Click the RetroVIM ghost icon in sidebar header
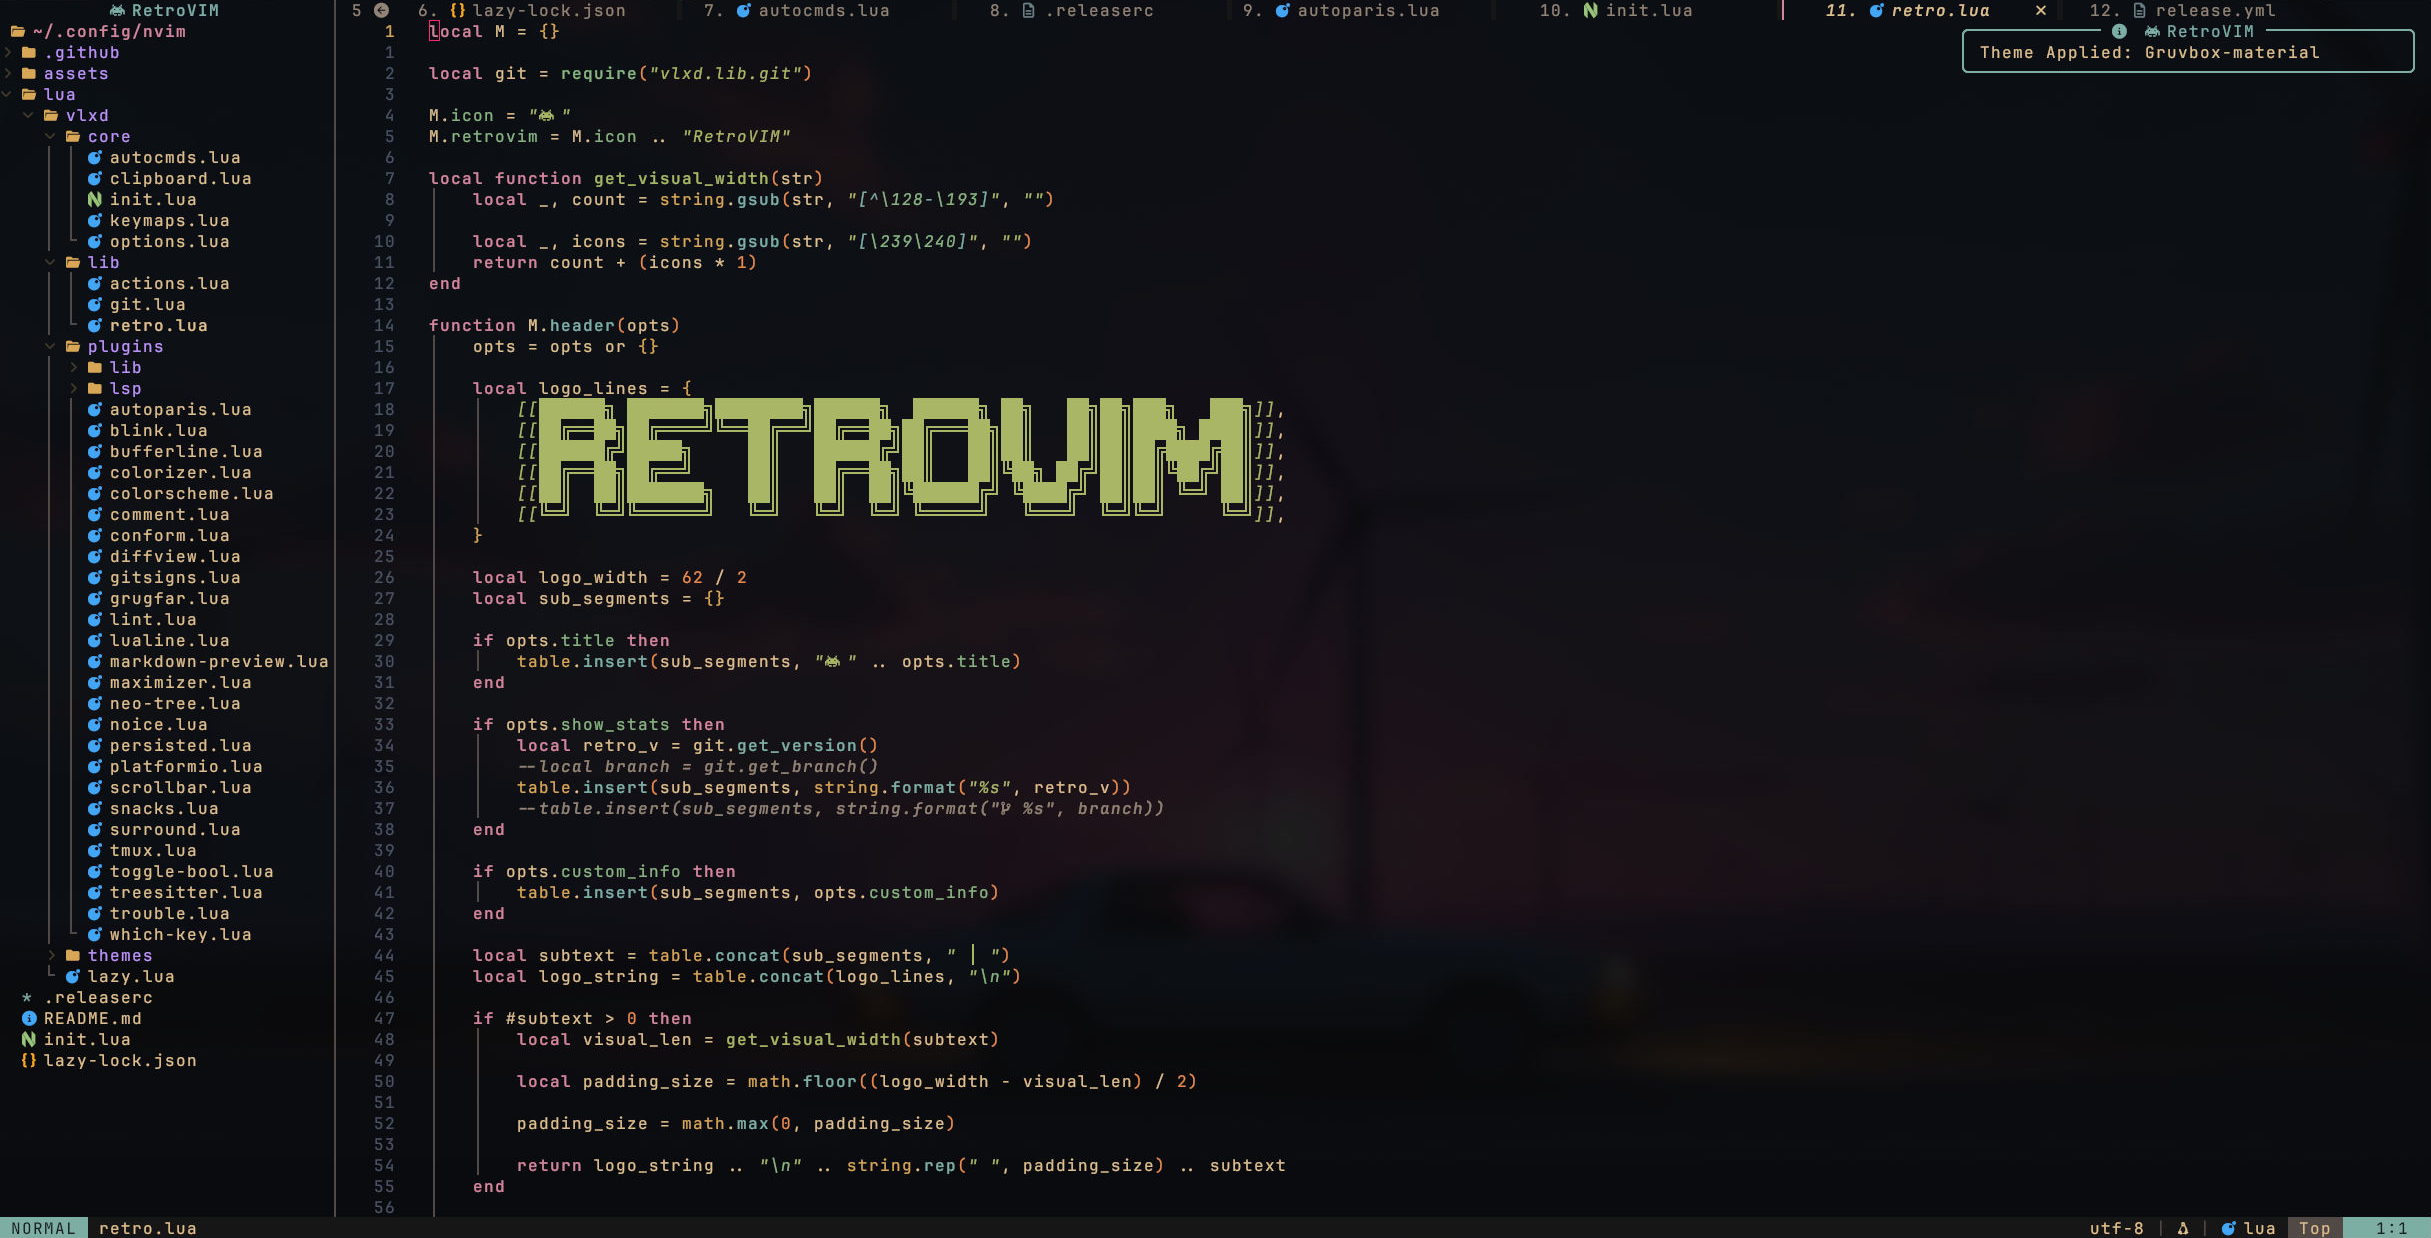 118,10
